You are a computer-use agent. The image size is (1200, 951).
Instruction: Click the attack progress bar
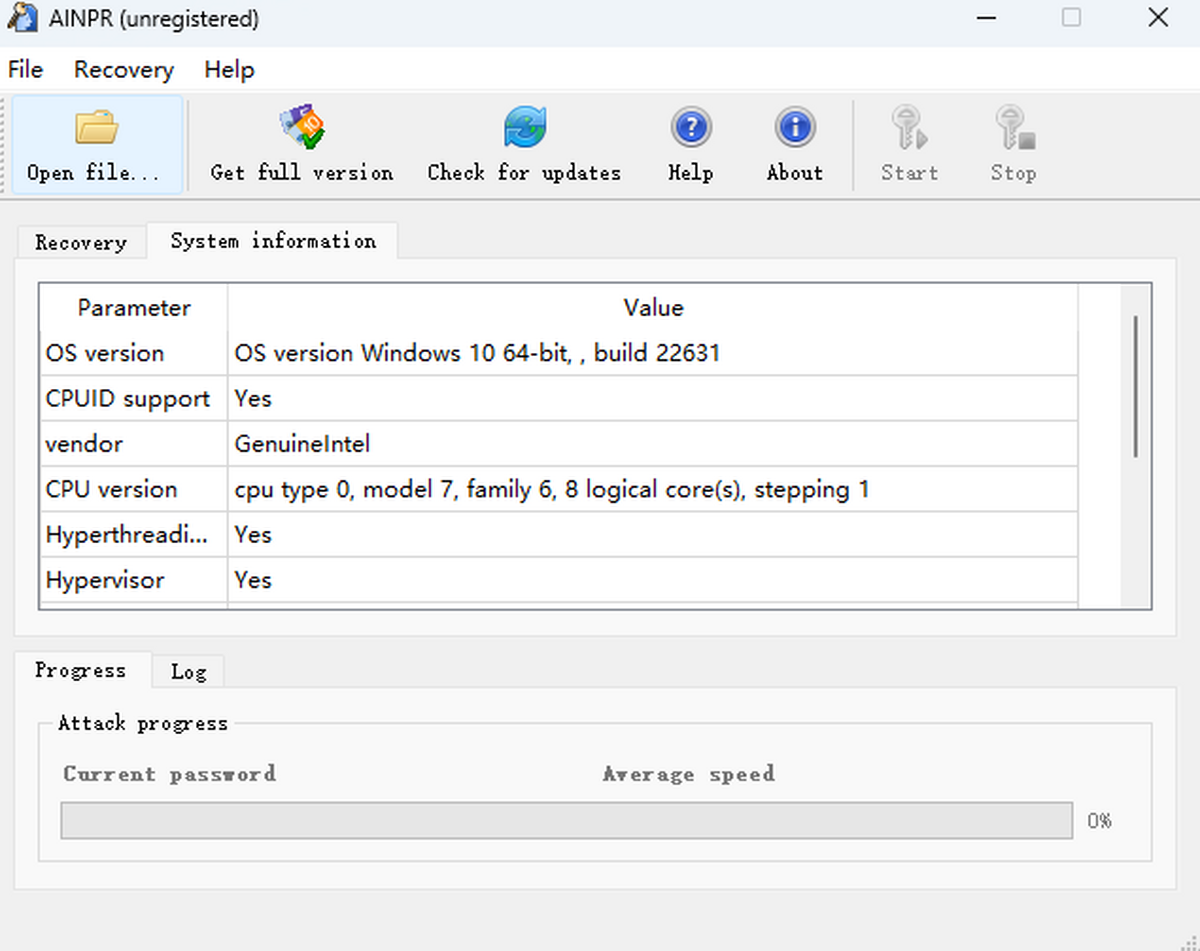pos(567,821)
